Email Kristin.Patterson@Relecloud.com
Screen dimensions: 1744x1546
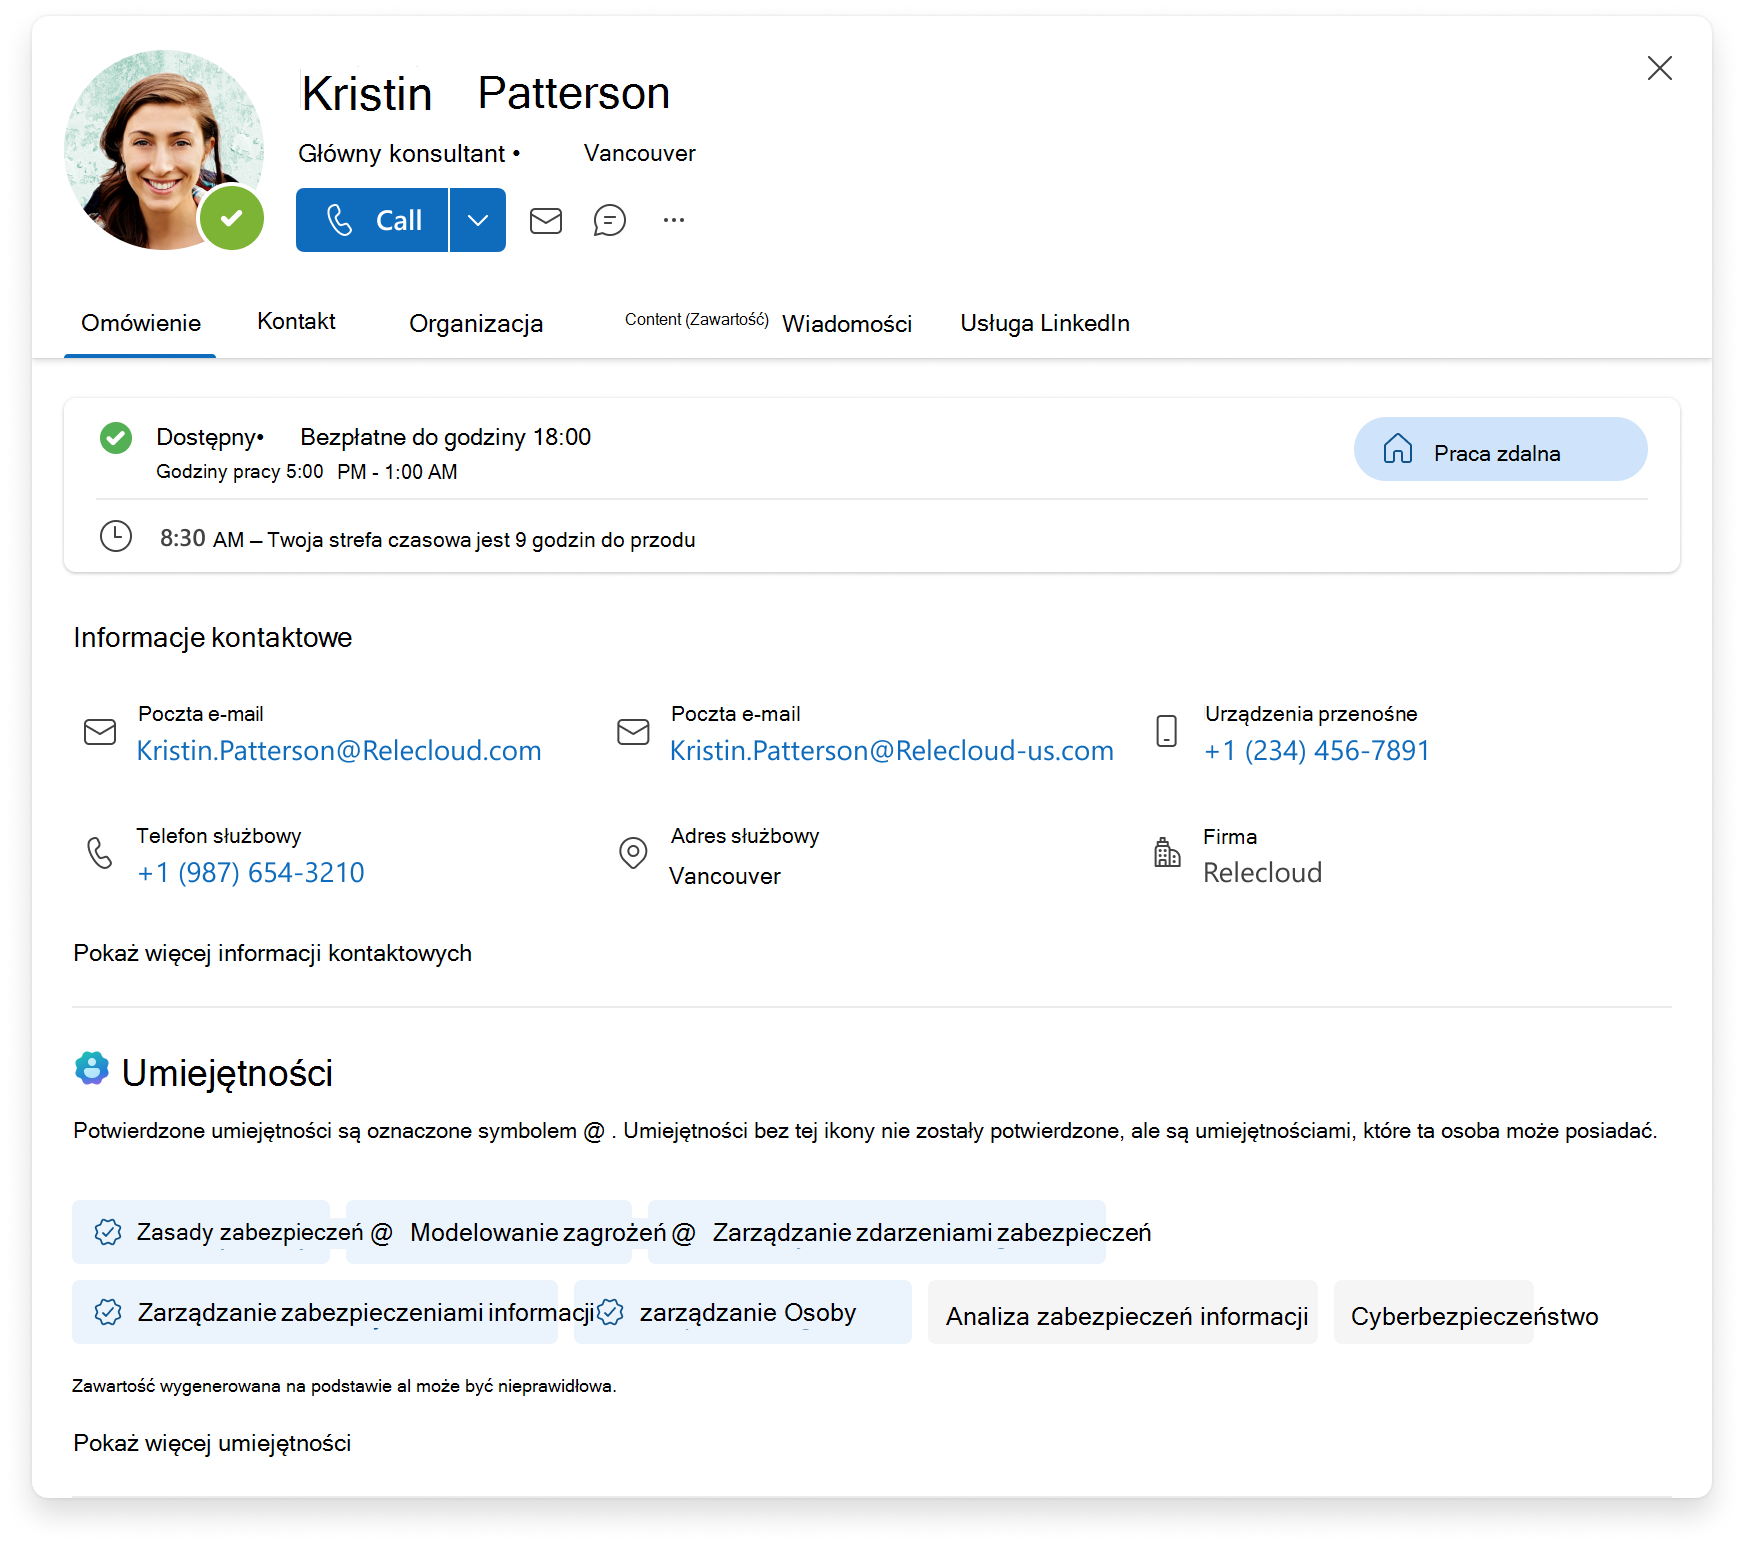[x=339, y=751]
